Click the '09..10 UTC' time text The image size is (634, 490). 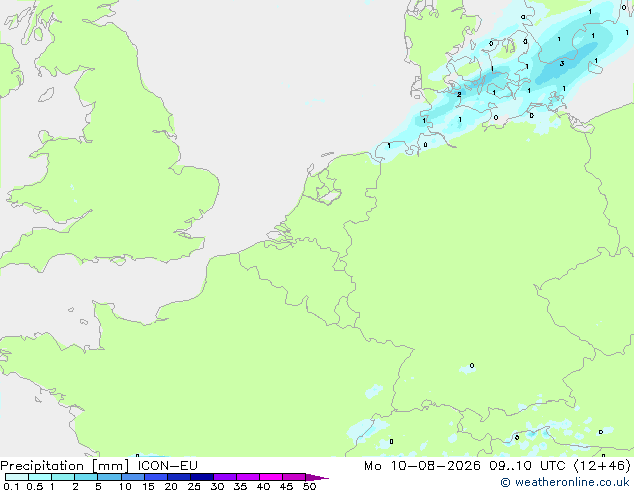[x=527, y=466]
